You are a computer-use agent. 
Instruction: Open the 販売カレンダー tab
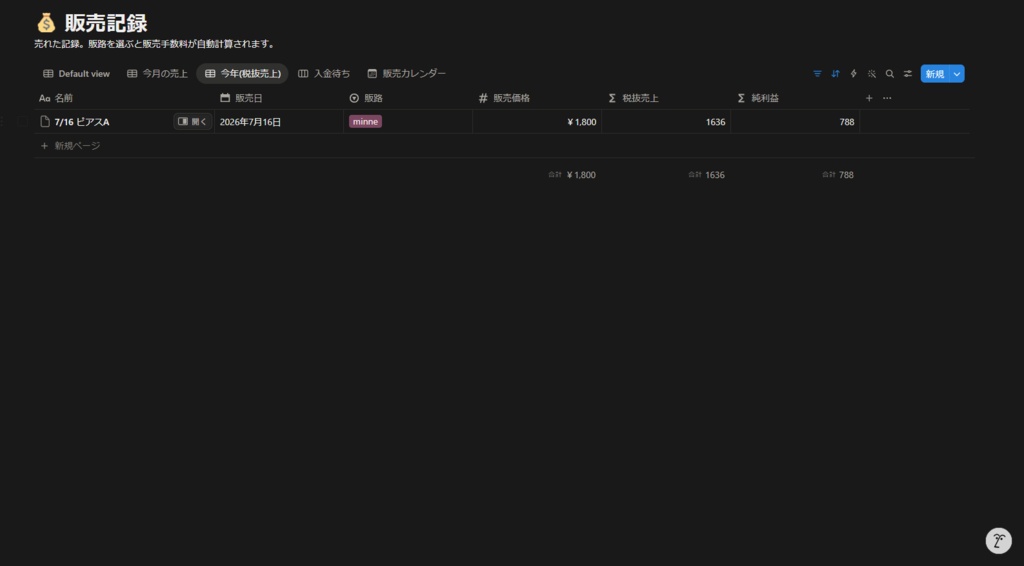406,74
